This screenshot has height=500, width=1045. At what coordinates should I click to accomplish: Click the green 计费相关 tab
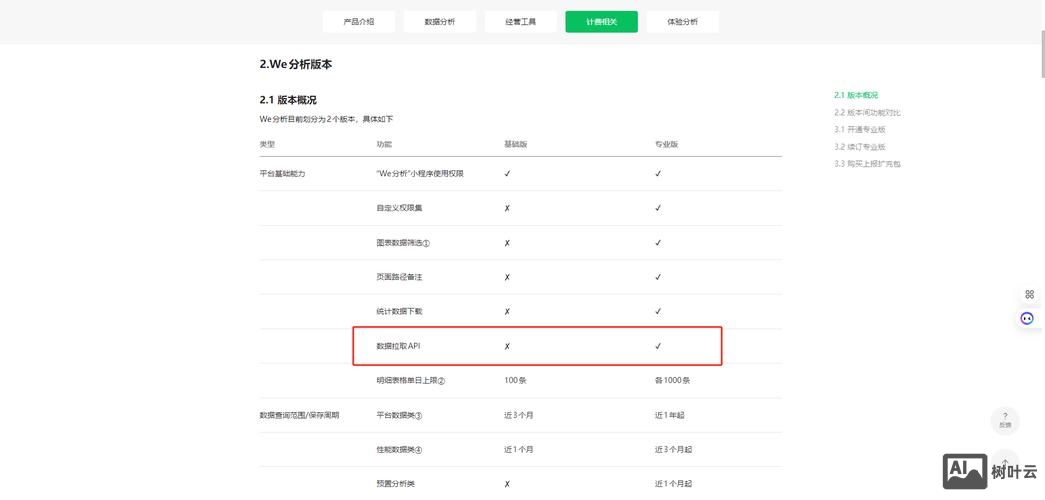pos(602,21)
